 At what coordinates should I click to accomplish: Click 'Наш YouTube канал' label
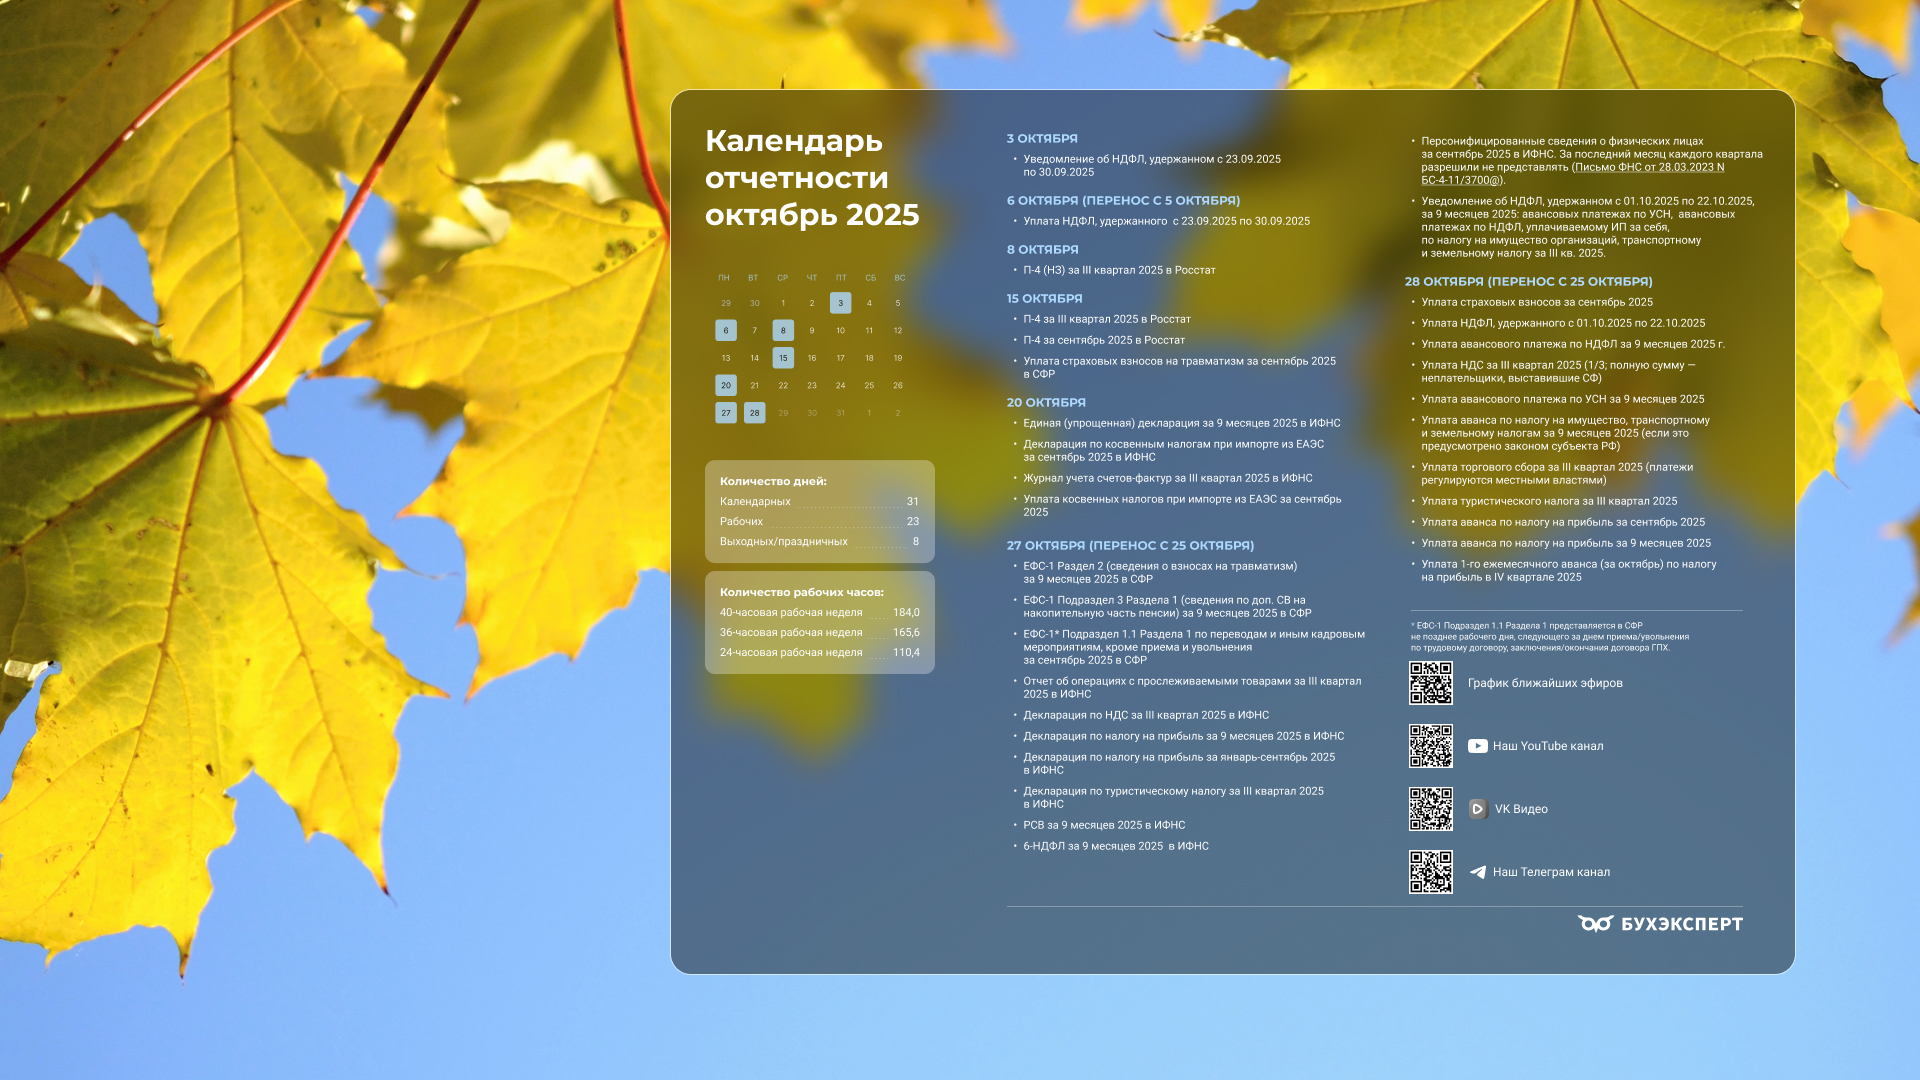[x=1547, y=746]
